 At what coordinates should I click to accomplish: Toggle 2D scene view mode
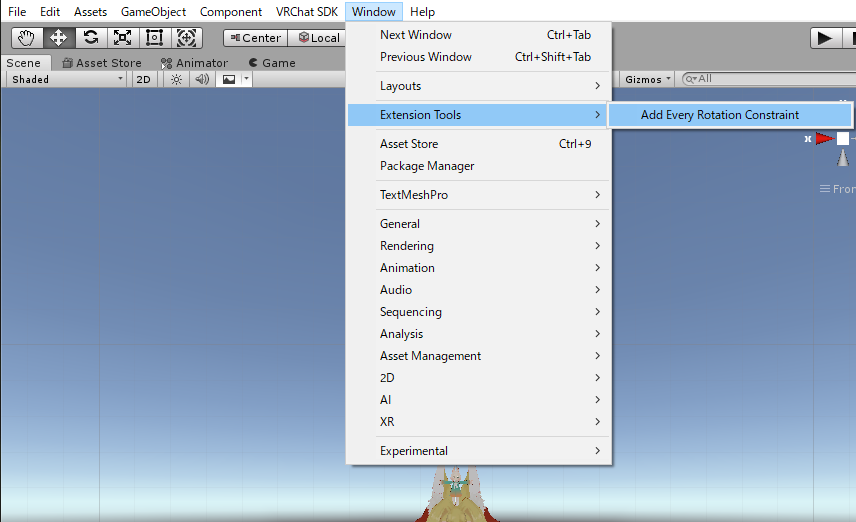[x=144, y=80]
